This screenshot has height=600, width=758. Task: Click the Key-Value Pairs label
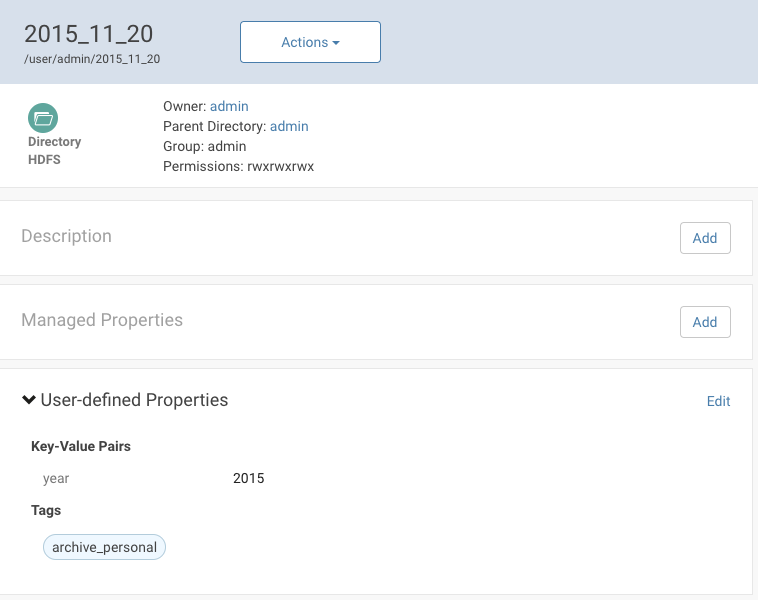click(x=81, y=446)
